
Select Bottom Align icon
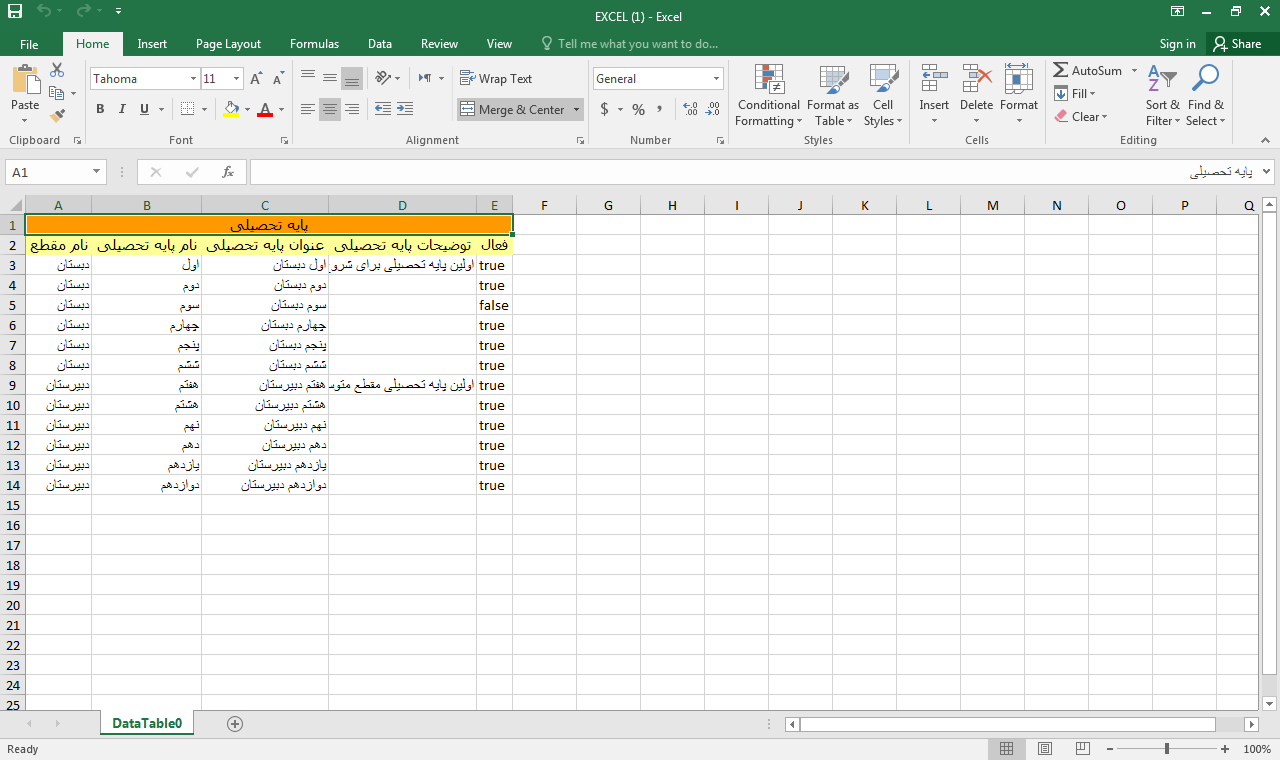click(x=351, y=78)
